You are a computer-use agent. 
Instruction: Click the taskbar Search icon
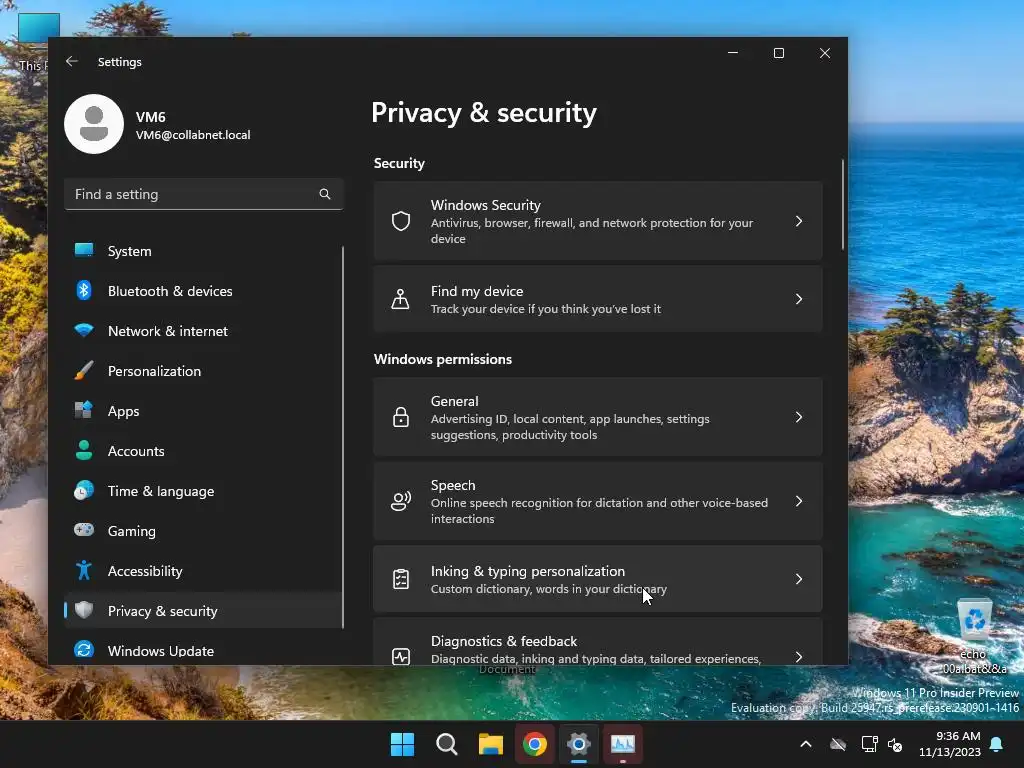click(447, 744)
